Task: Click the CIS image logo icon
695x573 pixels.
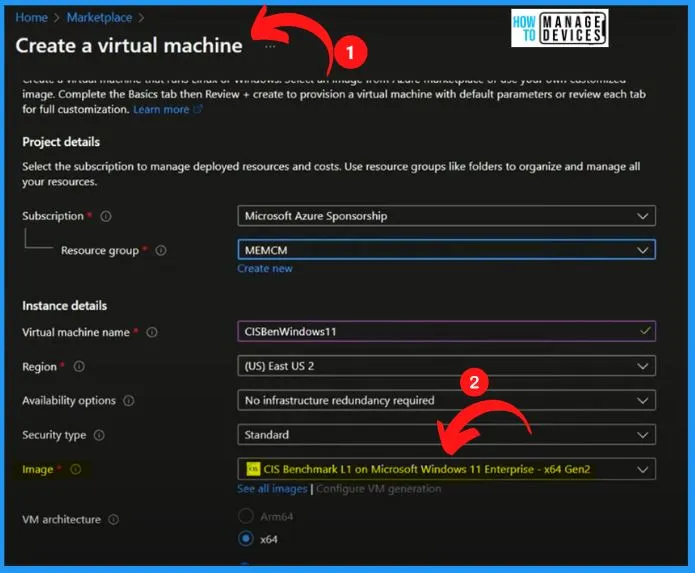Action: (253, 469)
